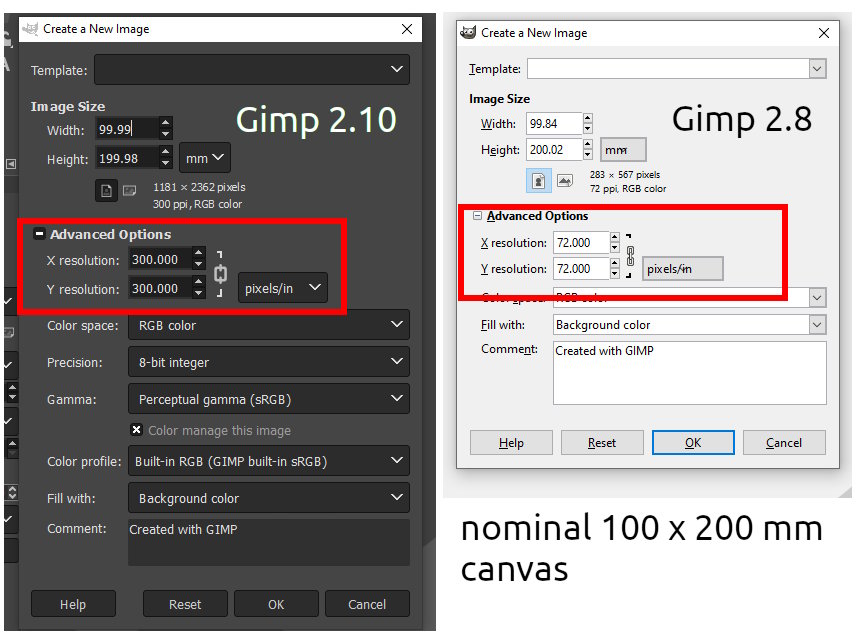The height and width of the screenshot is (638, 864).
Task: Decrease Height using down arrow in Gimp 2.8
Action: coord(587,155)
